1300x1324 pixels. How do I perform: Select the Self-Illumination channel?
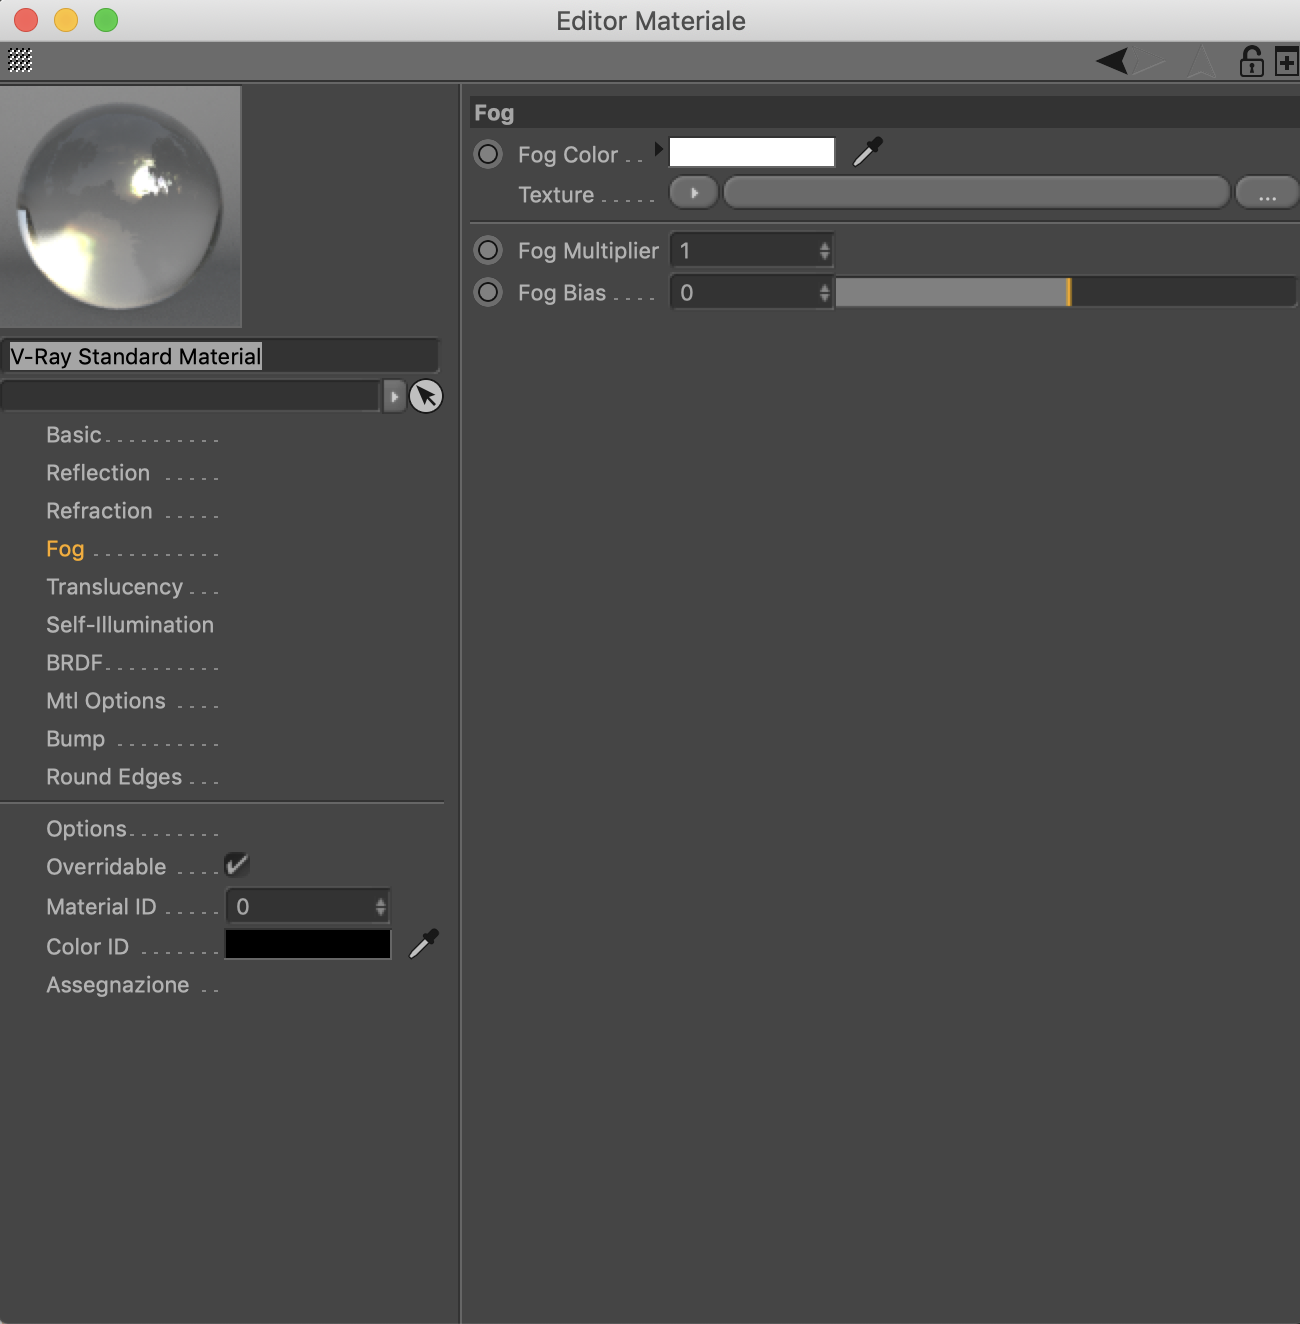(130, 625)
